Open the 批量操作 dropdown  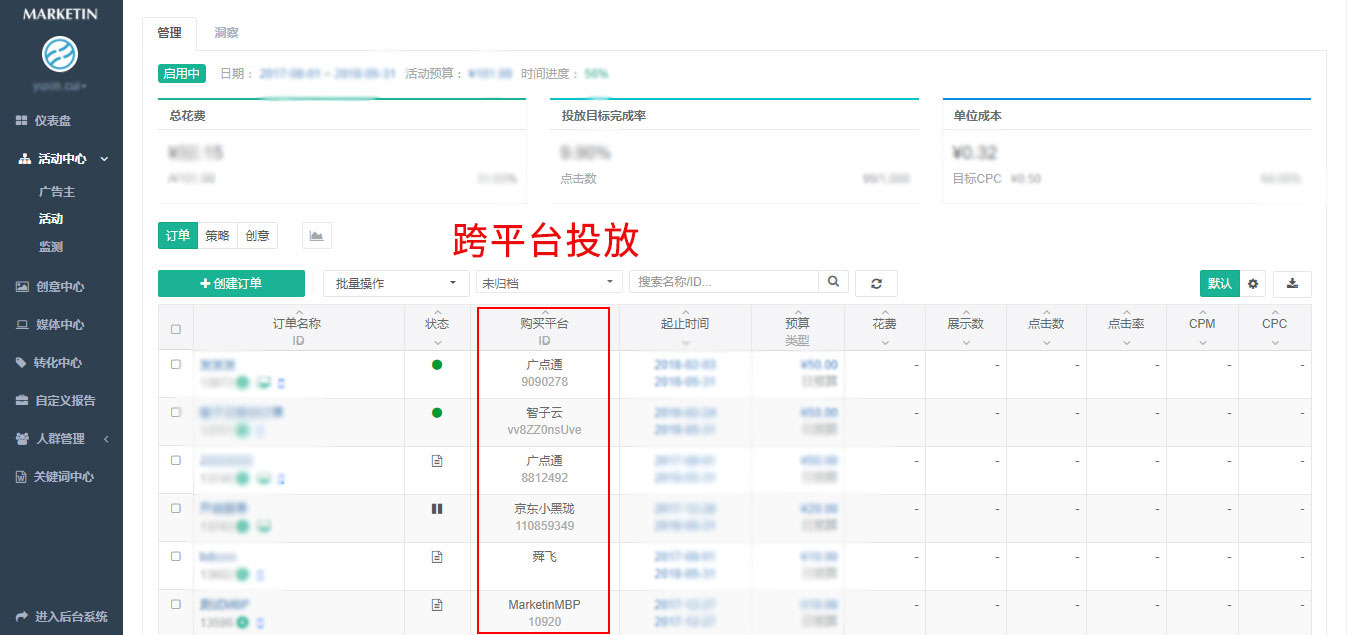[397, 283]
